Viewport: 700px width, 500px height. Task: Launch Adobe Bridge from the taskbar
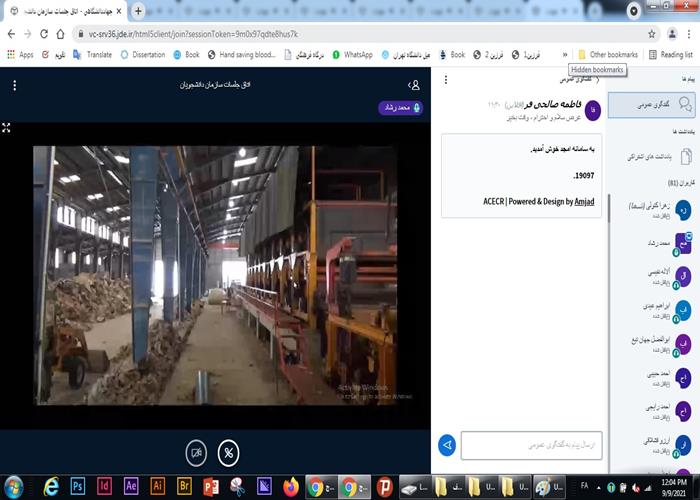pos(184,487)
